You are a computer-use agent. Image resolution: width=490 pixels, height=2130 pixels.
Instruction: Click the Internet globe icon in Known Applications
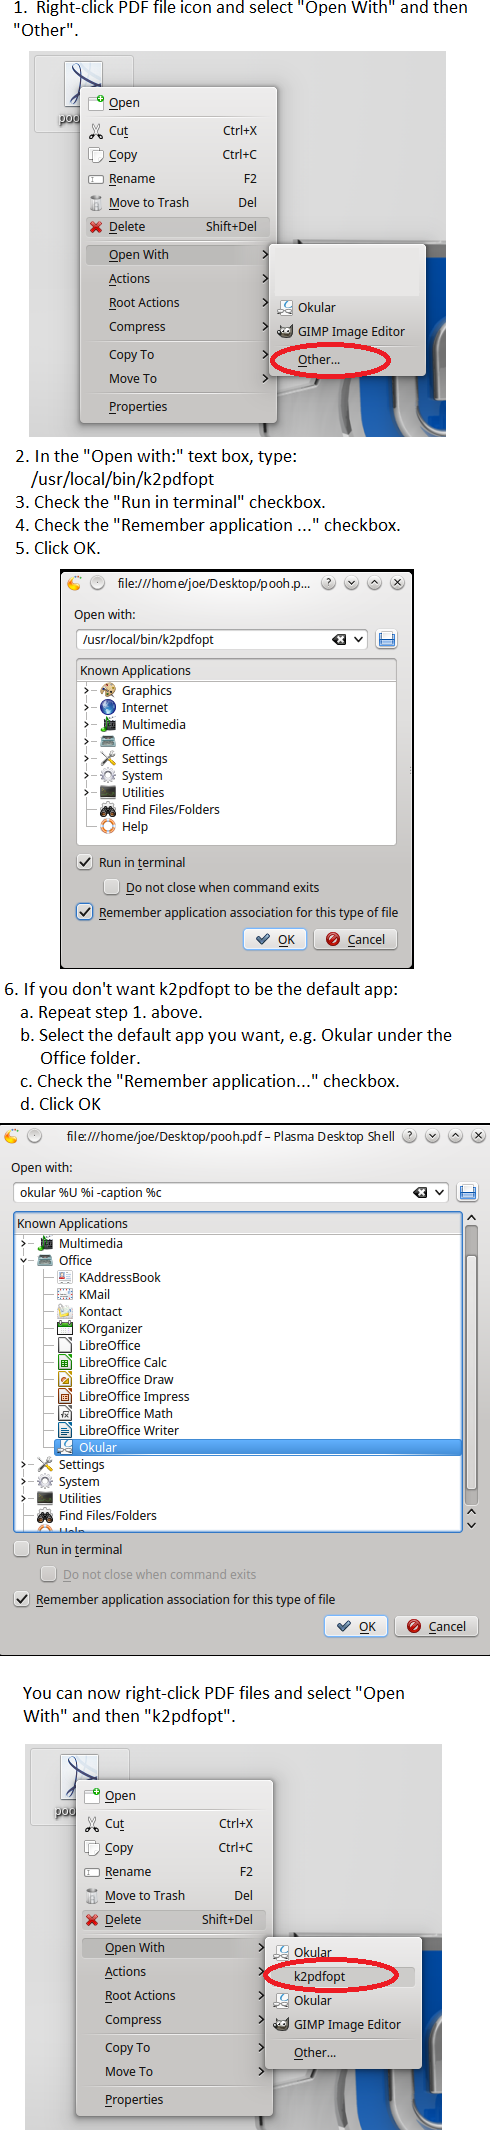(108, 707)
